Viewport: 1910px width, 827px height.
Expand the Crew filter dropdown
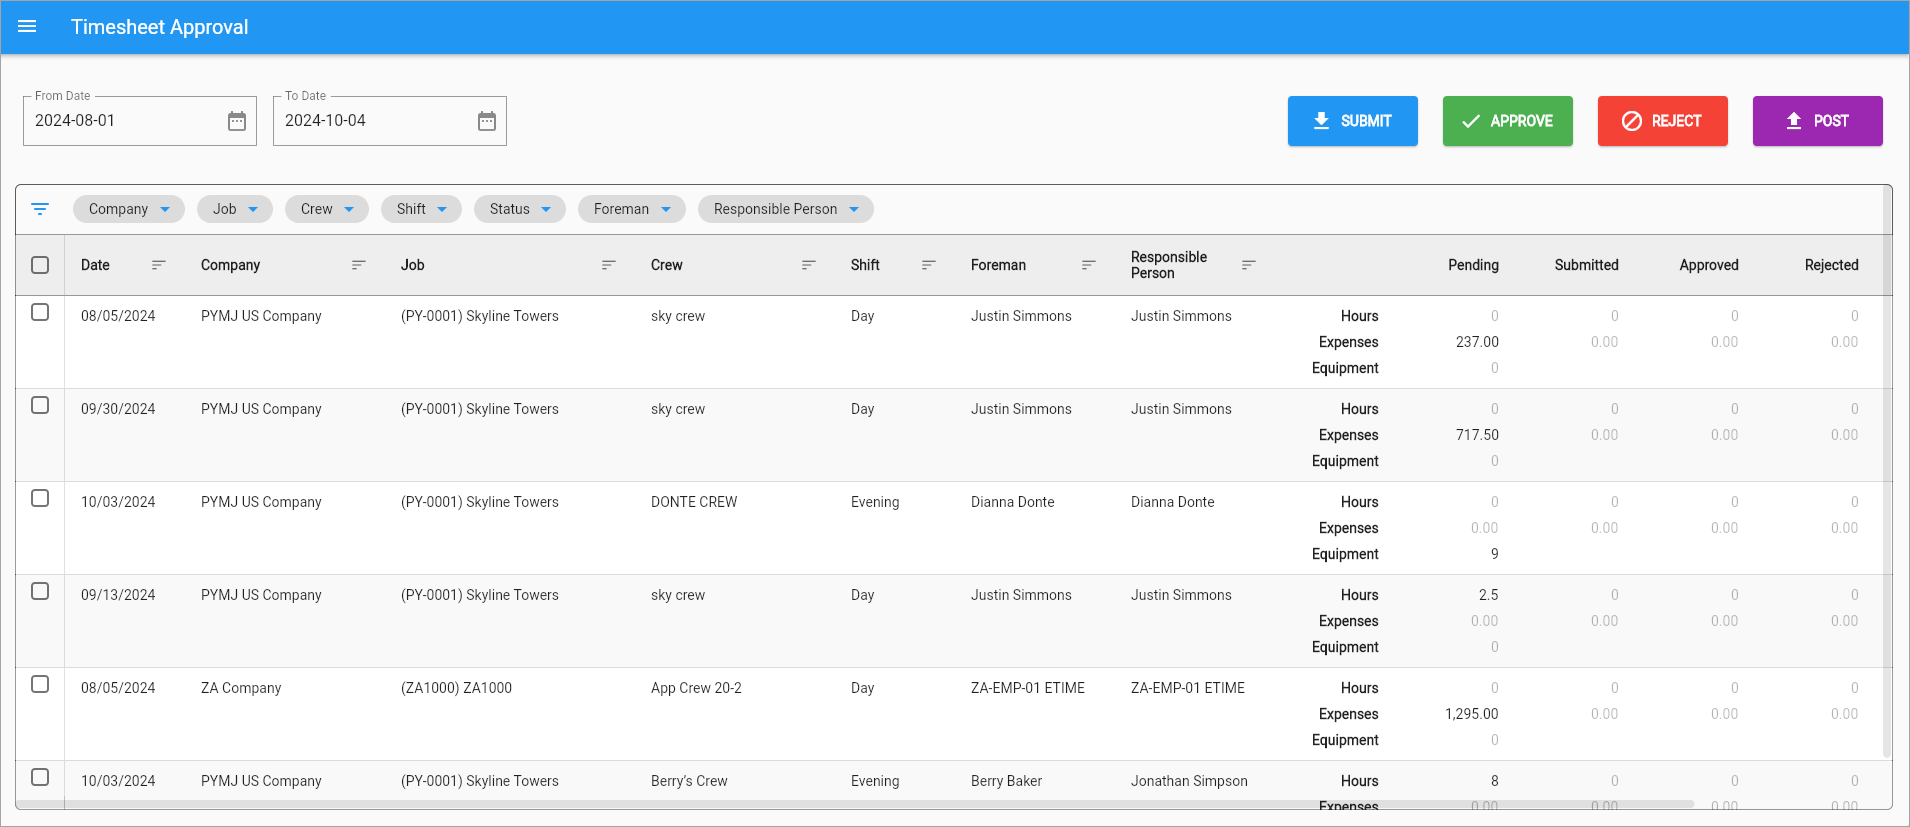coord(327,209)
